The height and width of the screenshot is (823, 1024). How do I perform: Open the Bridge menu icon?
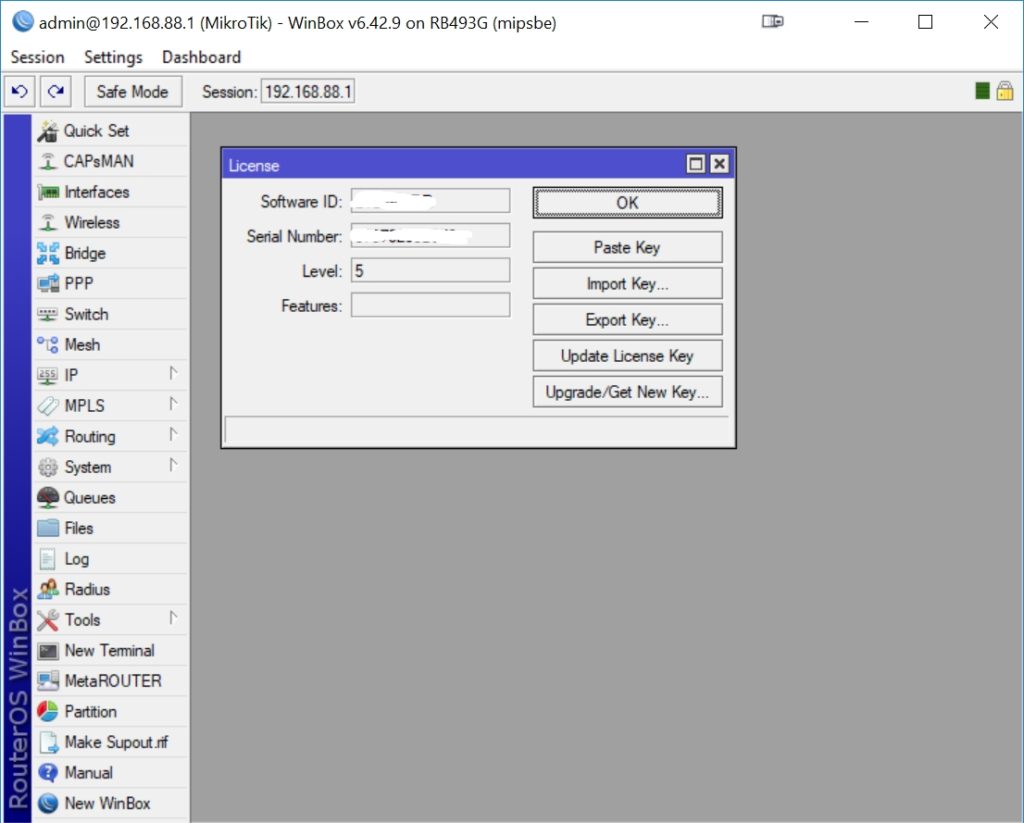[x=48, y=253]
